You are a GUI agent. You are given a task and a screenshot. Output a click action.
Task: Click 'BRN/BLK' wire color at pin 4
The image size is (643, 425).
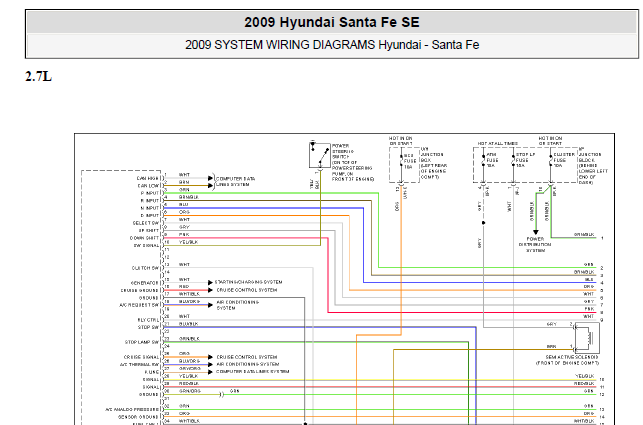point(189,197)
